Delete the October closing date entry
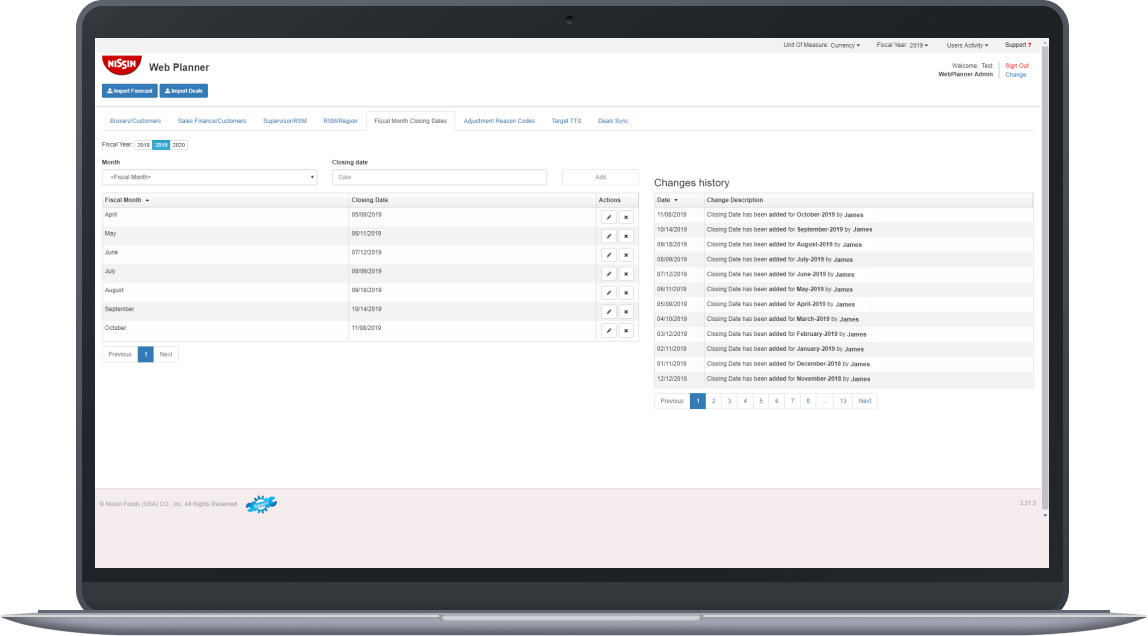Viewport: 1148px width, 636px height. click(x=626, y=330)
